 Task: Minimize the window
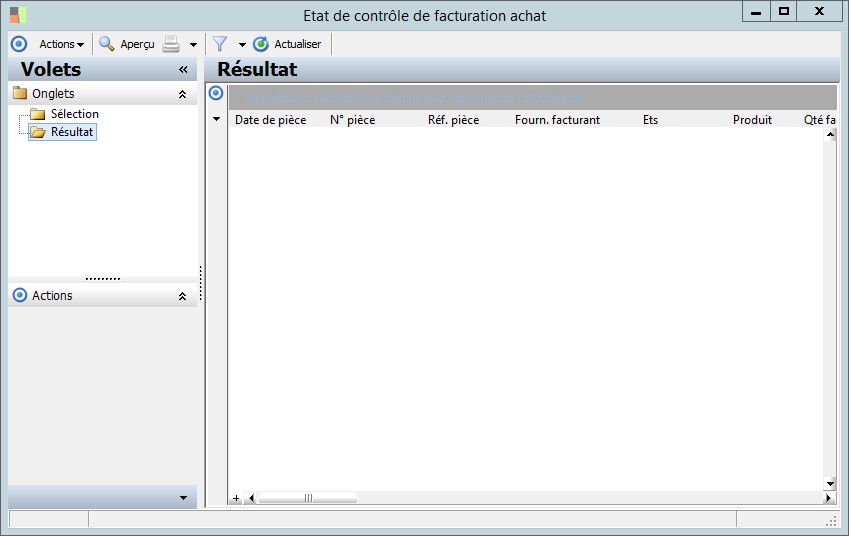coord(756,12)
